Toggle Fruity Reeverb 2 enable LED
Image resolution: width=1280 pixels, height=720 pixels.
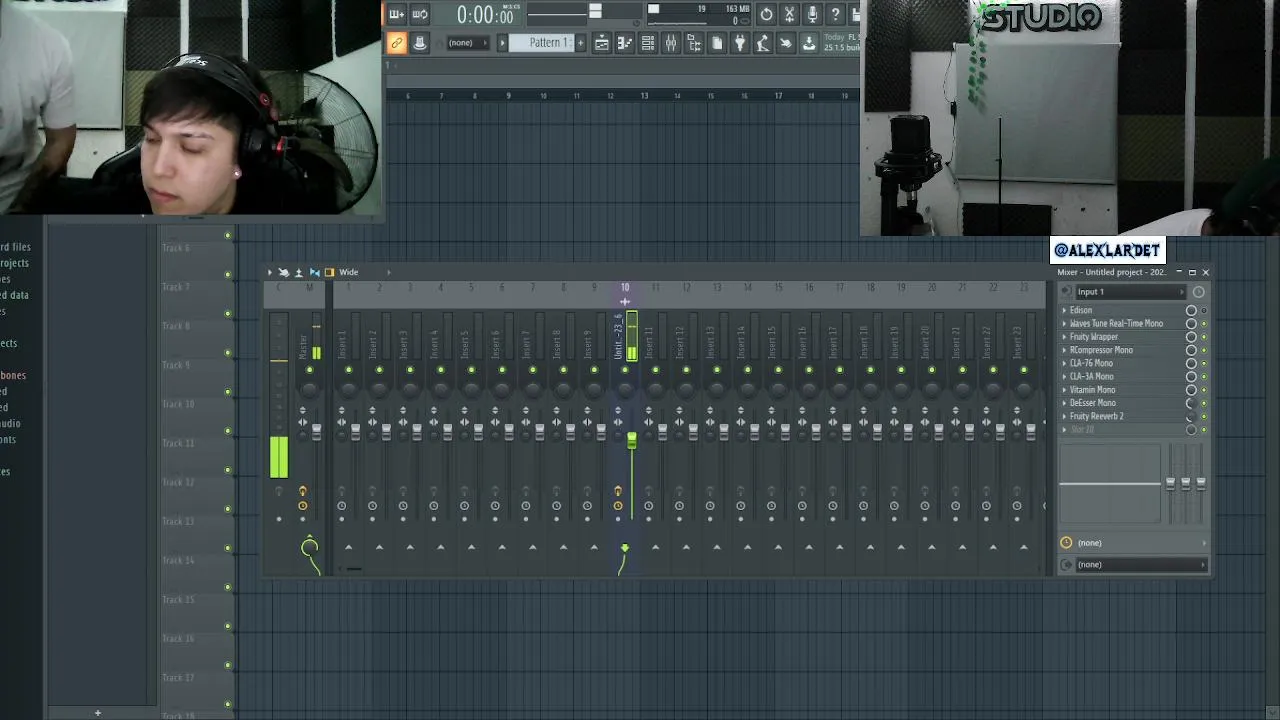(1203, 416)
